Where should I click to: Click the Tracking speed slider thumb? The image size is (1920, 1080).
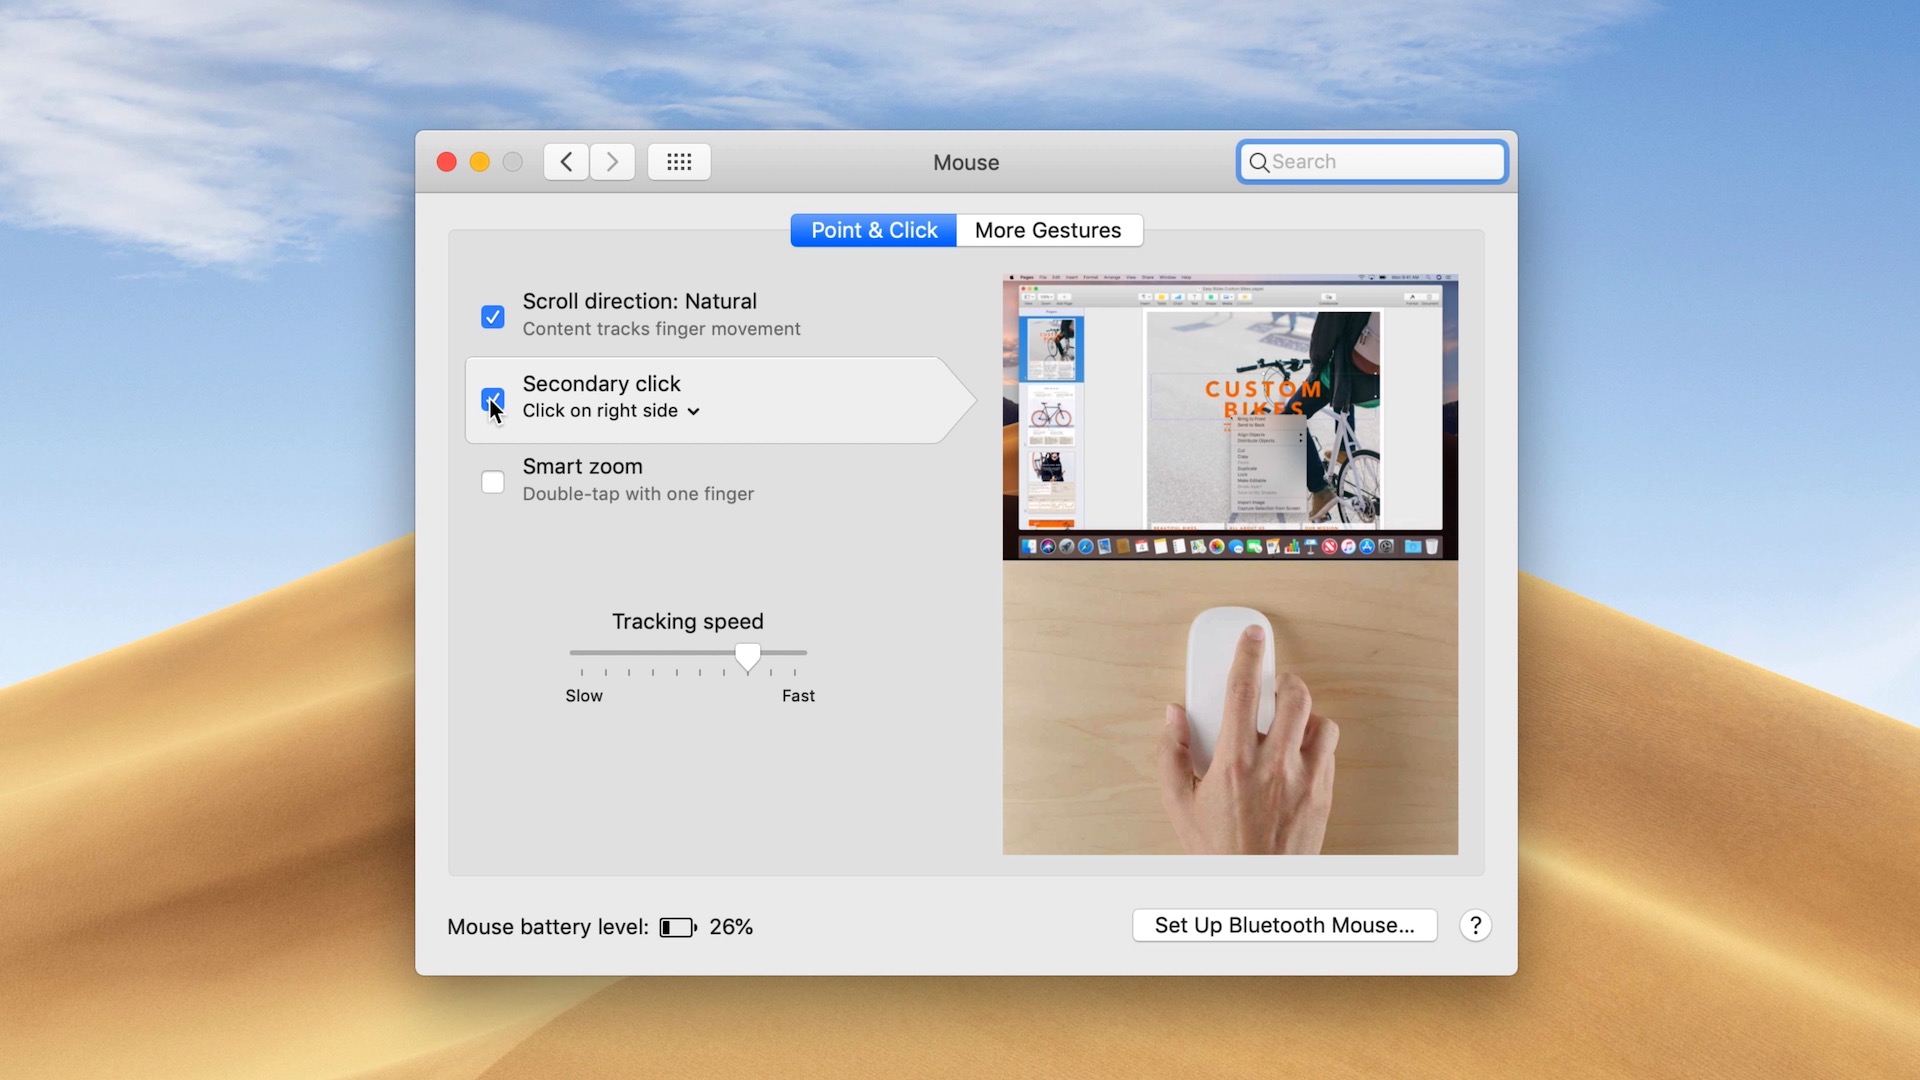point(747,656)
